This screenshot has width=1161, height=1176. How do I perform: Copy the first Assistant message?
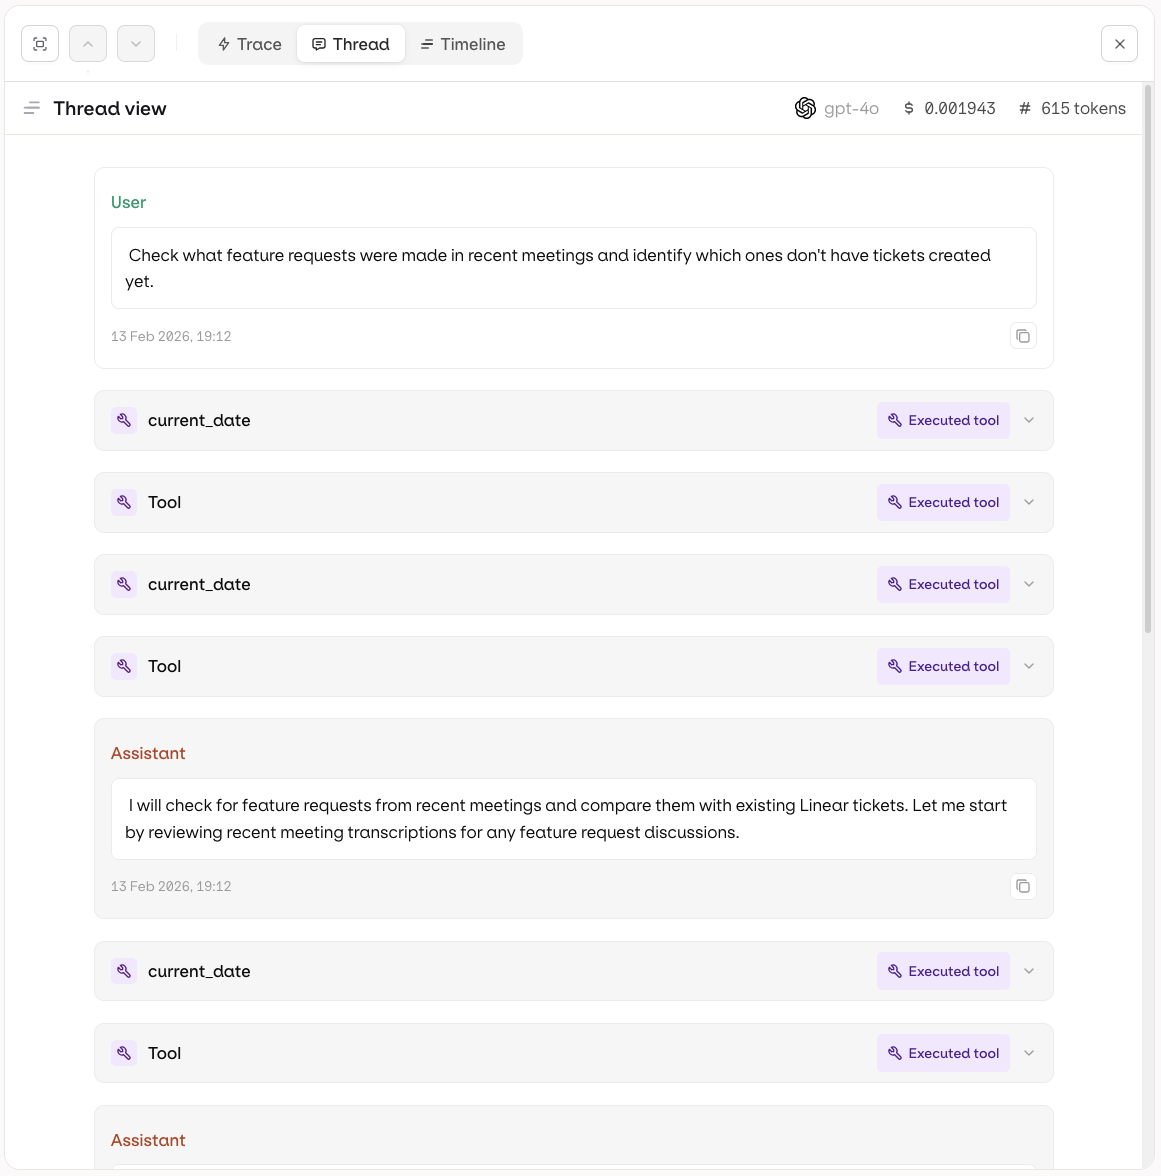(1023, 886)
